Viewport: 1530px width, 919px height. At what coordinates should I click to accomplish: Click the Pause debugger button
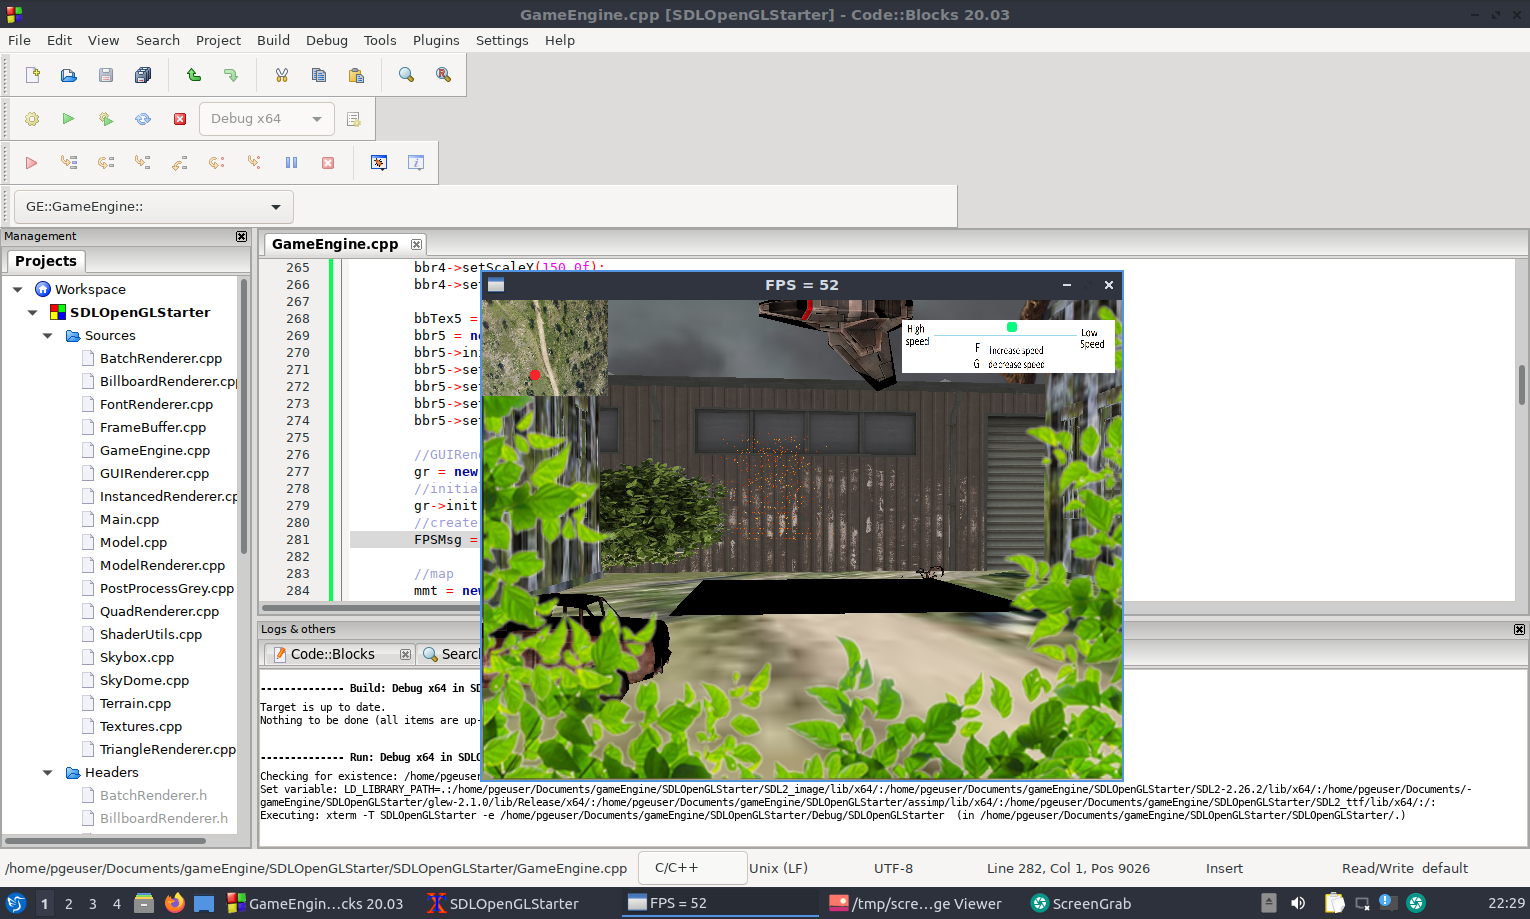coord(291,162)
